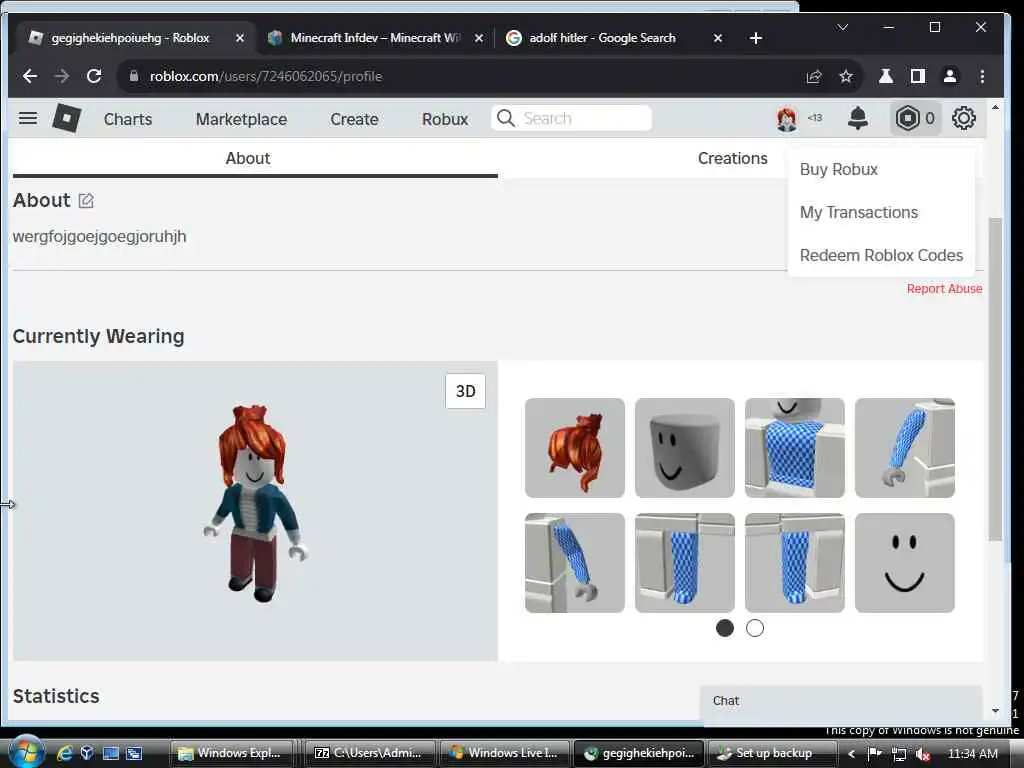Click the search magnifier icon

[505, 118]
